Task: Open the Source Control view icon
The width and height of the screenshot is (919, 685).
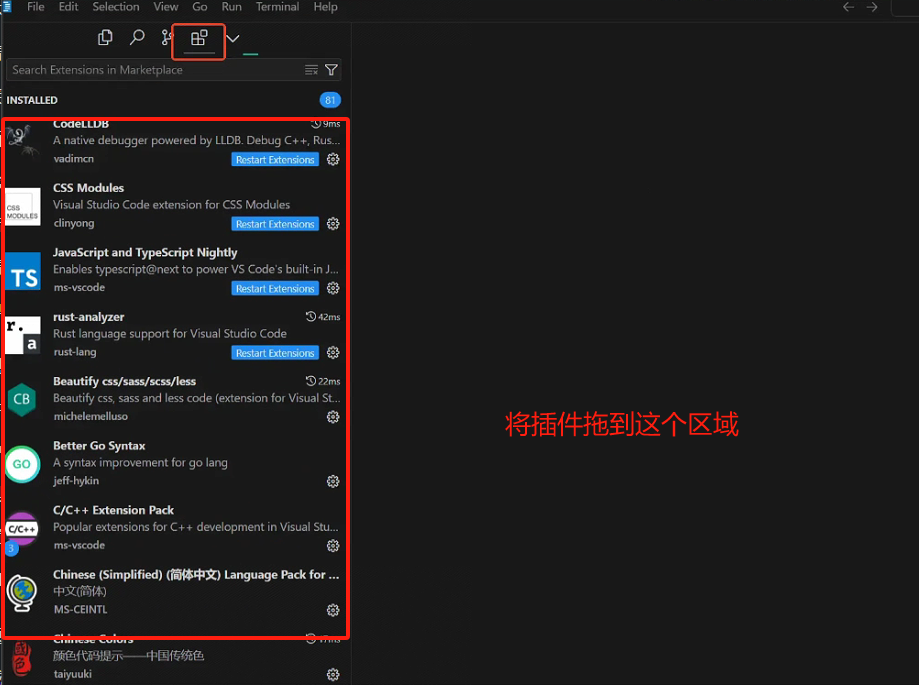Action: 166,38
